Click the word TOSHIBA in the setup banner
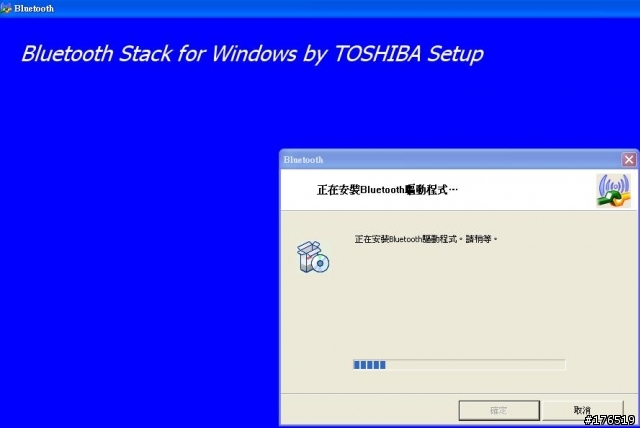 click(377, 54)
